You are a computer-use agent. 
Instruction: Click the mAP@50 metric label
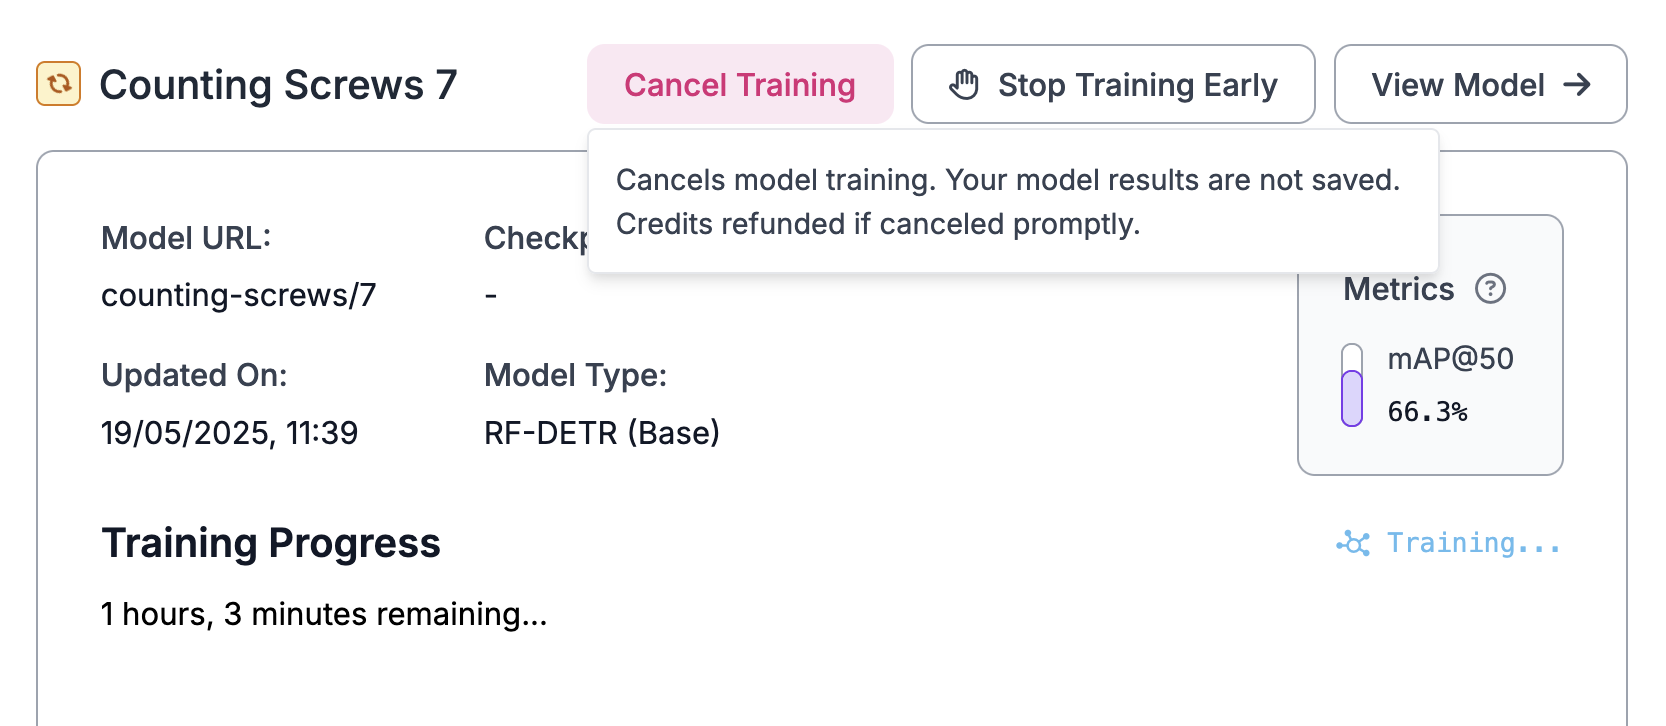click(1450, 359)
